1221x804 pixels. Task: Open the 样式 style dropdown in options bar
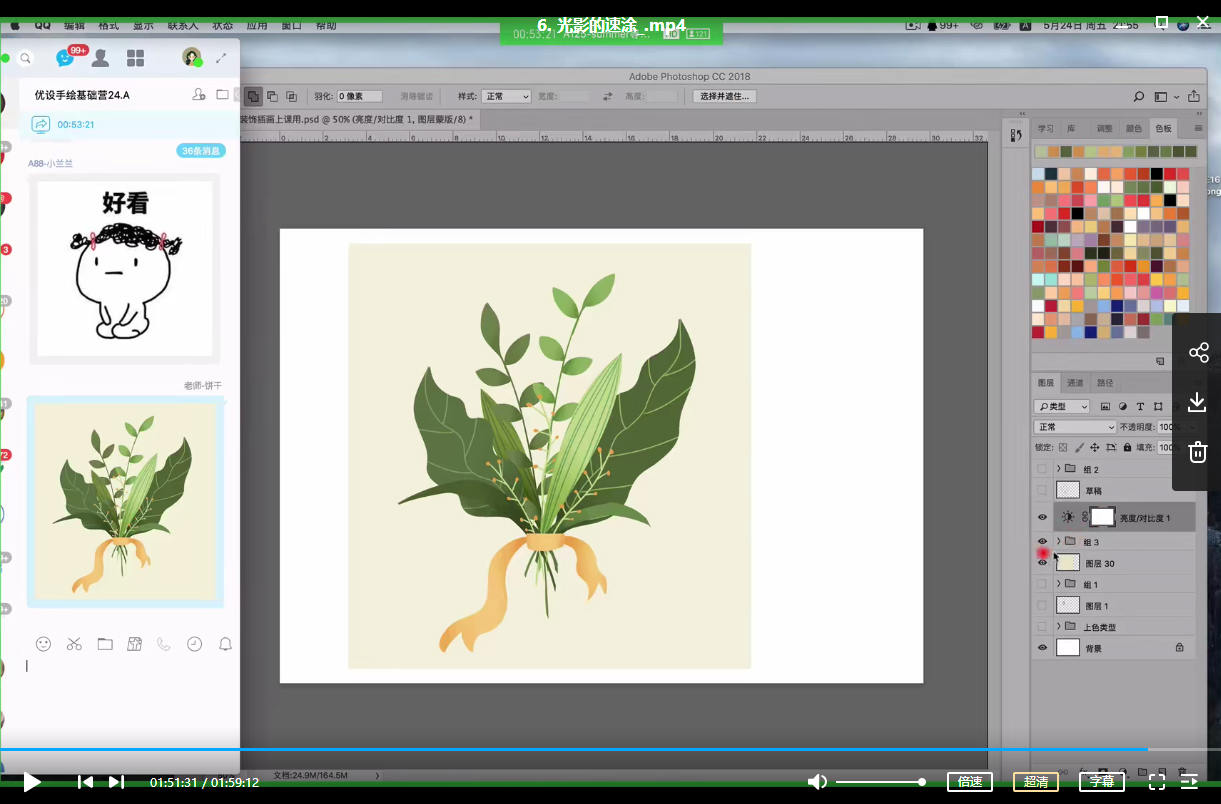(506, 96)
